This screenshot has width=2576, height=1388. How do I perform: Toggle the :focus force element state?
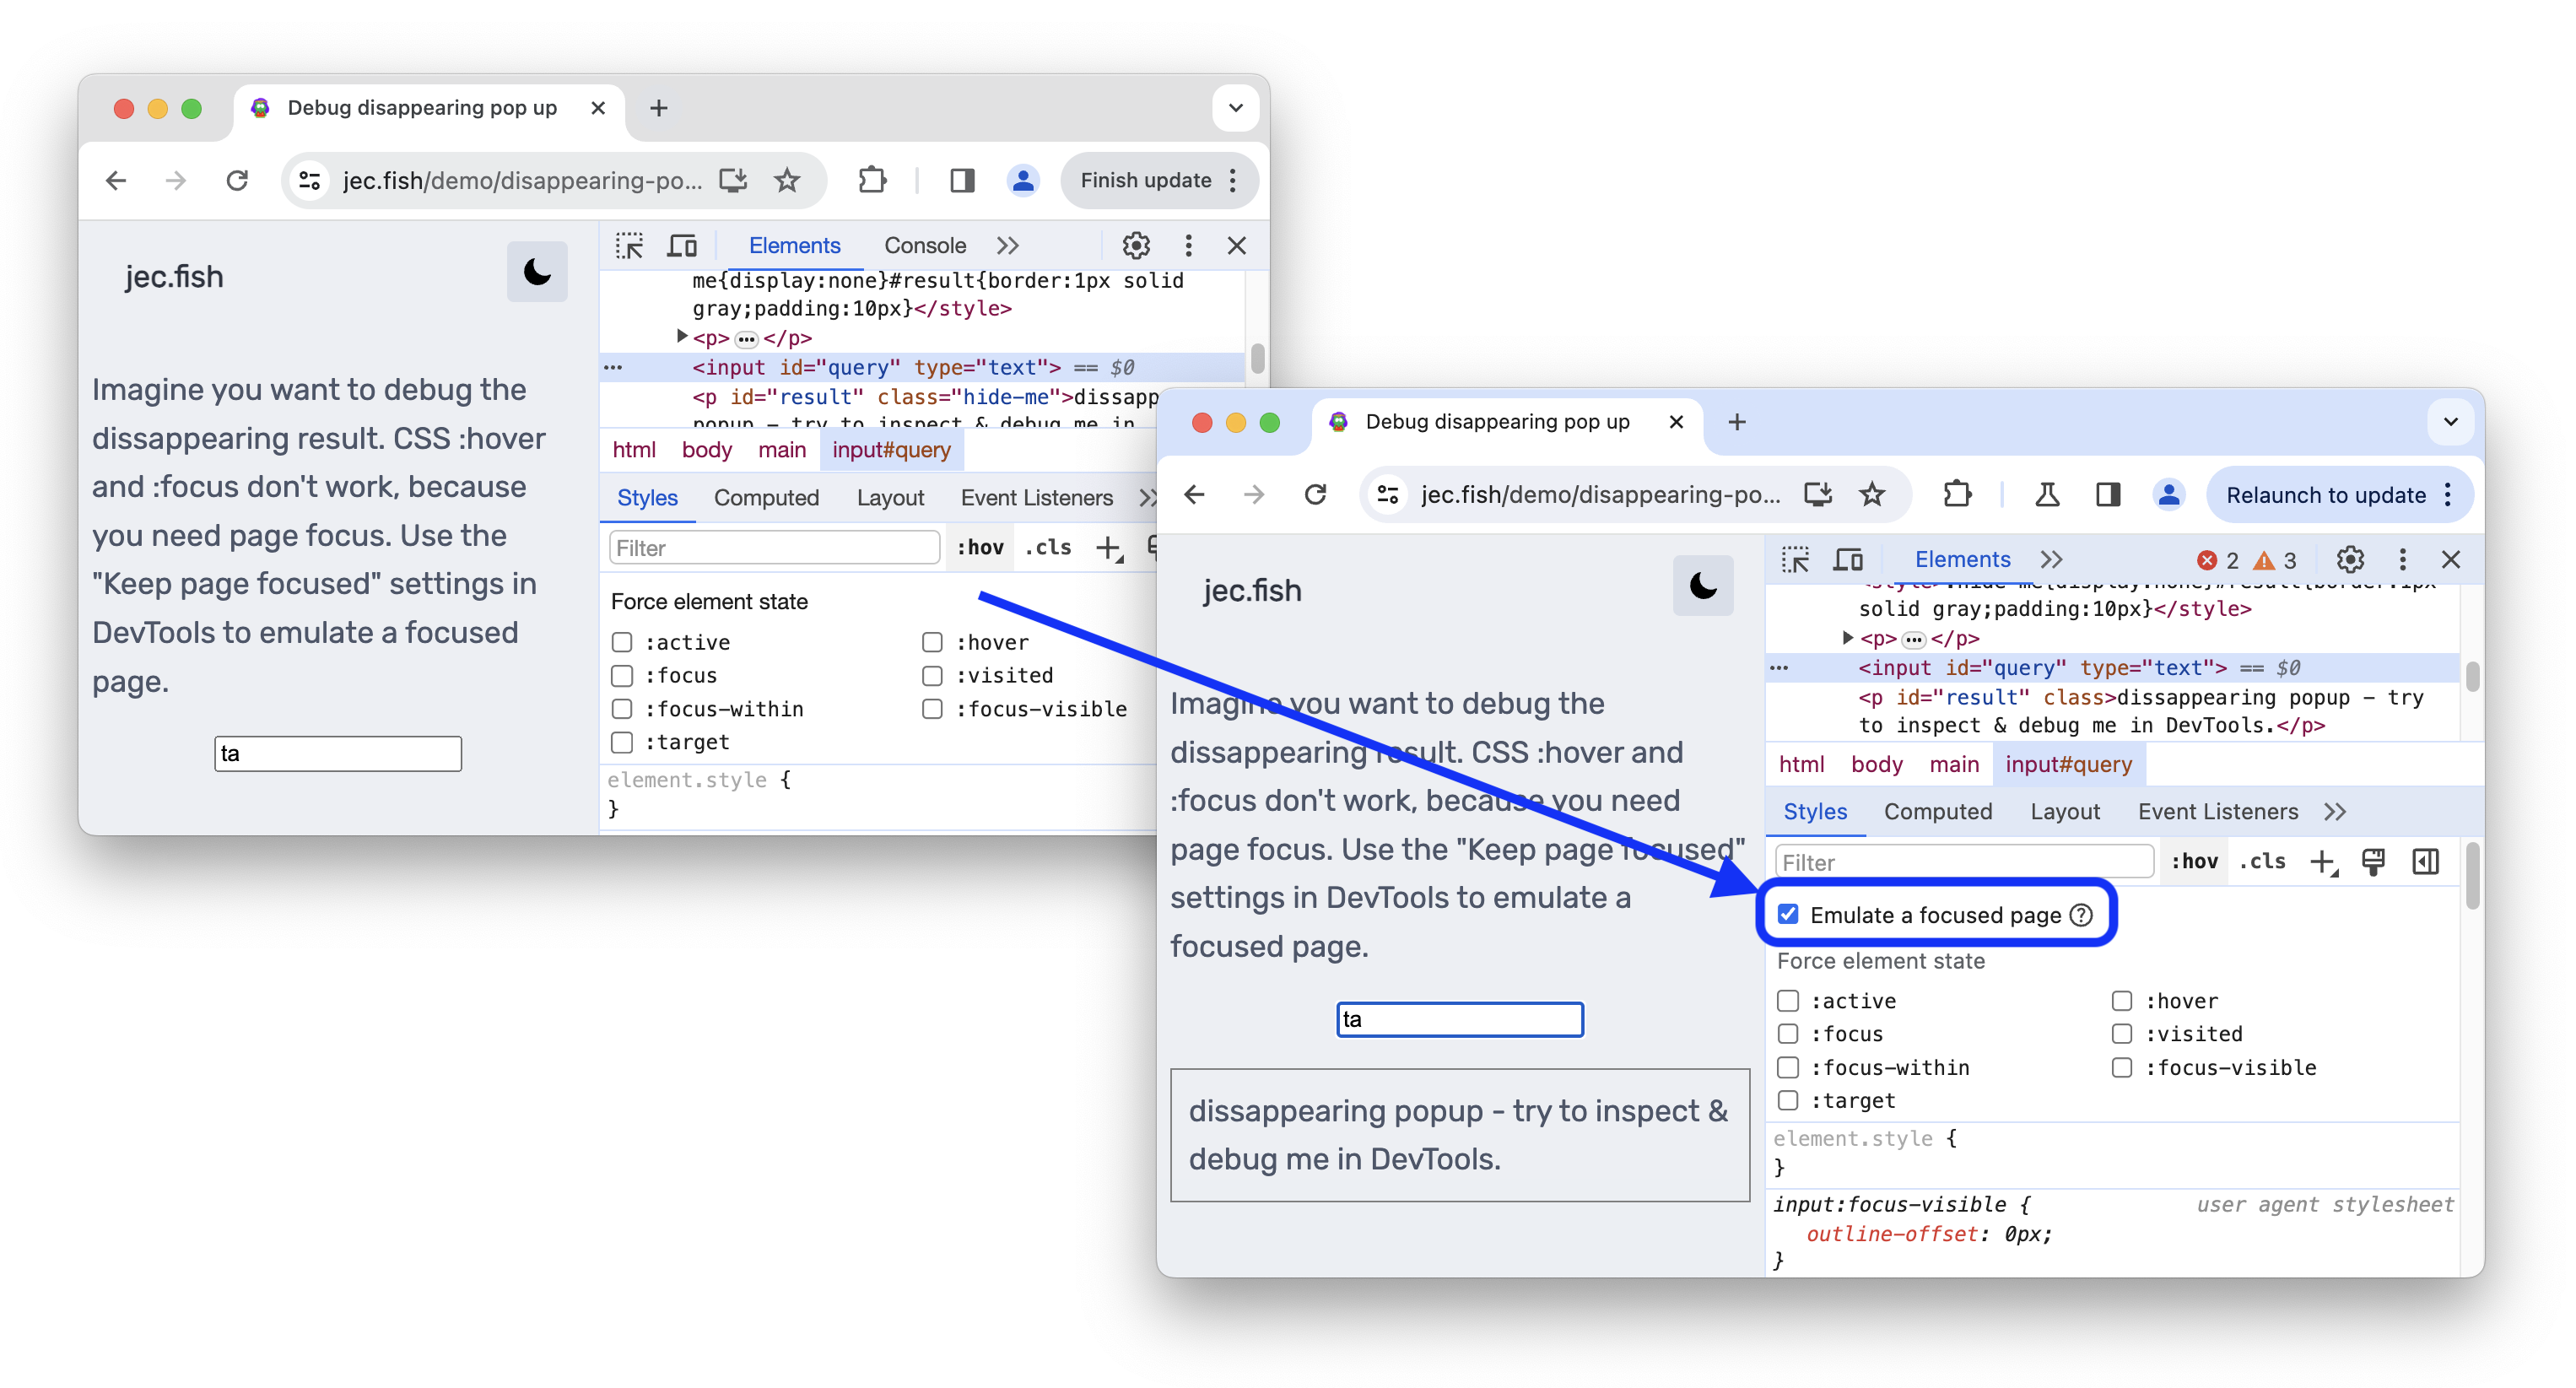[1786, 1033]
